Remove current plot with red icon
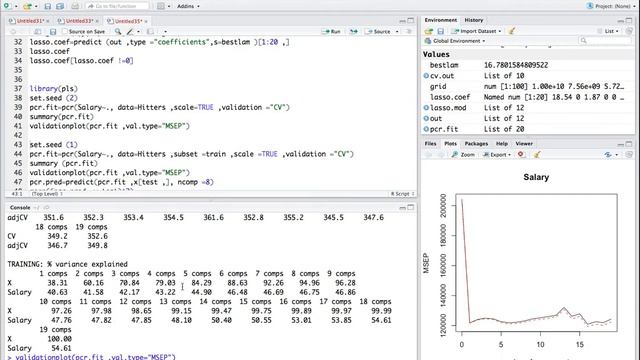 pyautogui.click(x=521, y=154)
